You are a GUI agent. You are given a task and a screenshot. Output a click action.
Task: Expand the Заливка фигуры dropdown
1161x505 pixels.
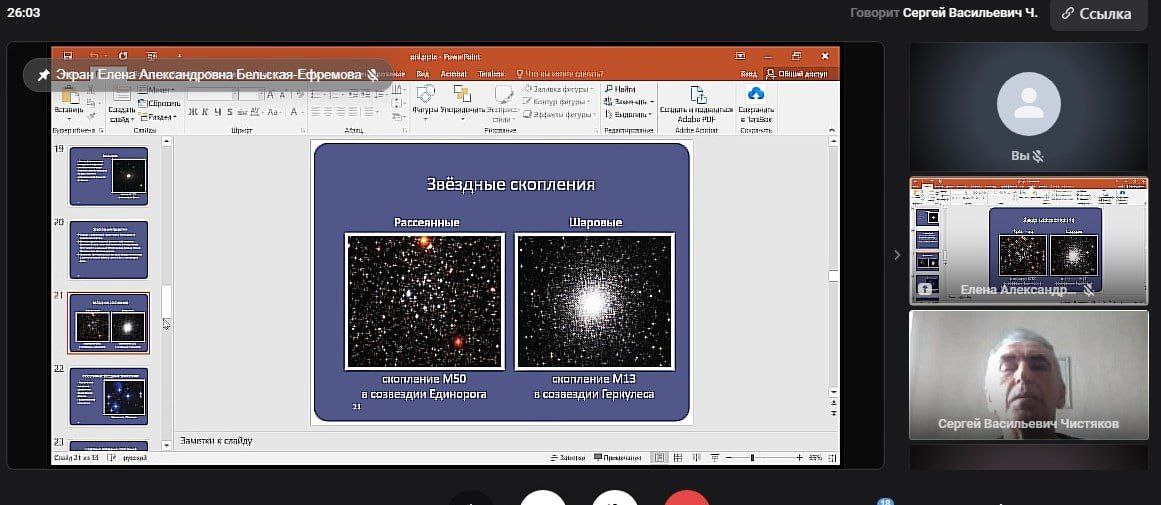(558, 89)
